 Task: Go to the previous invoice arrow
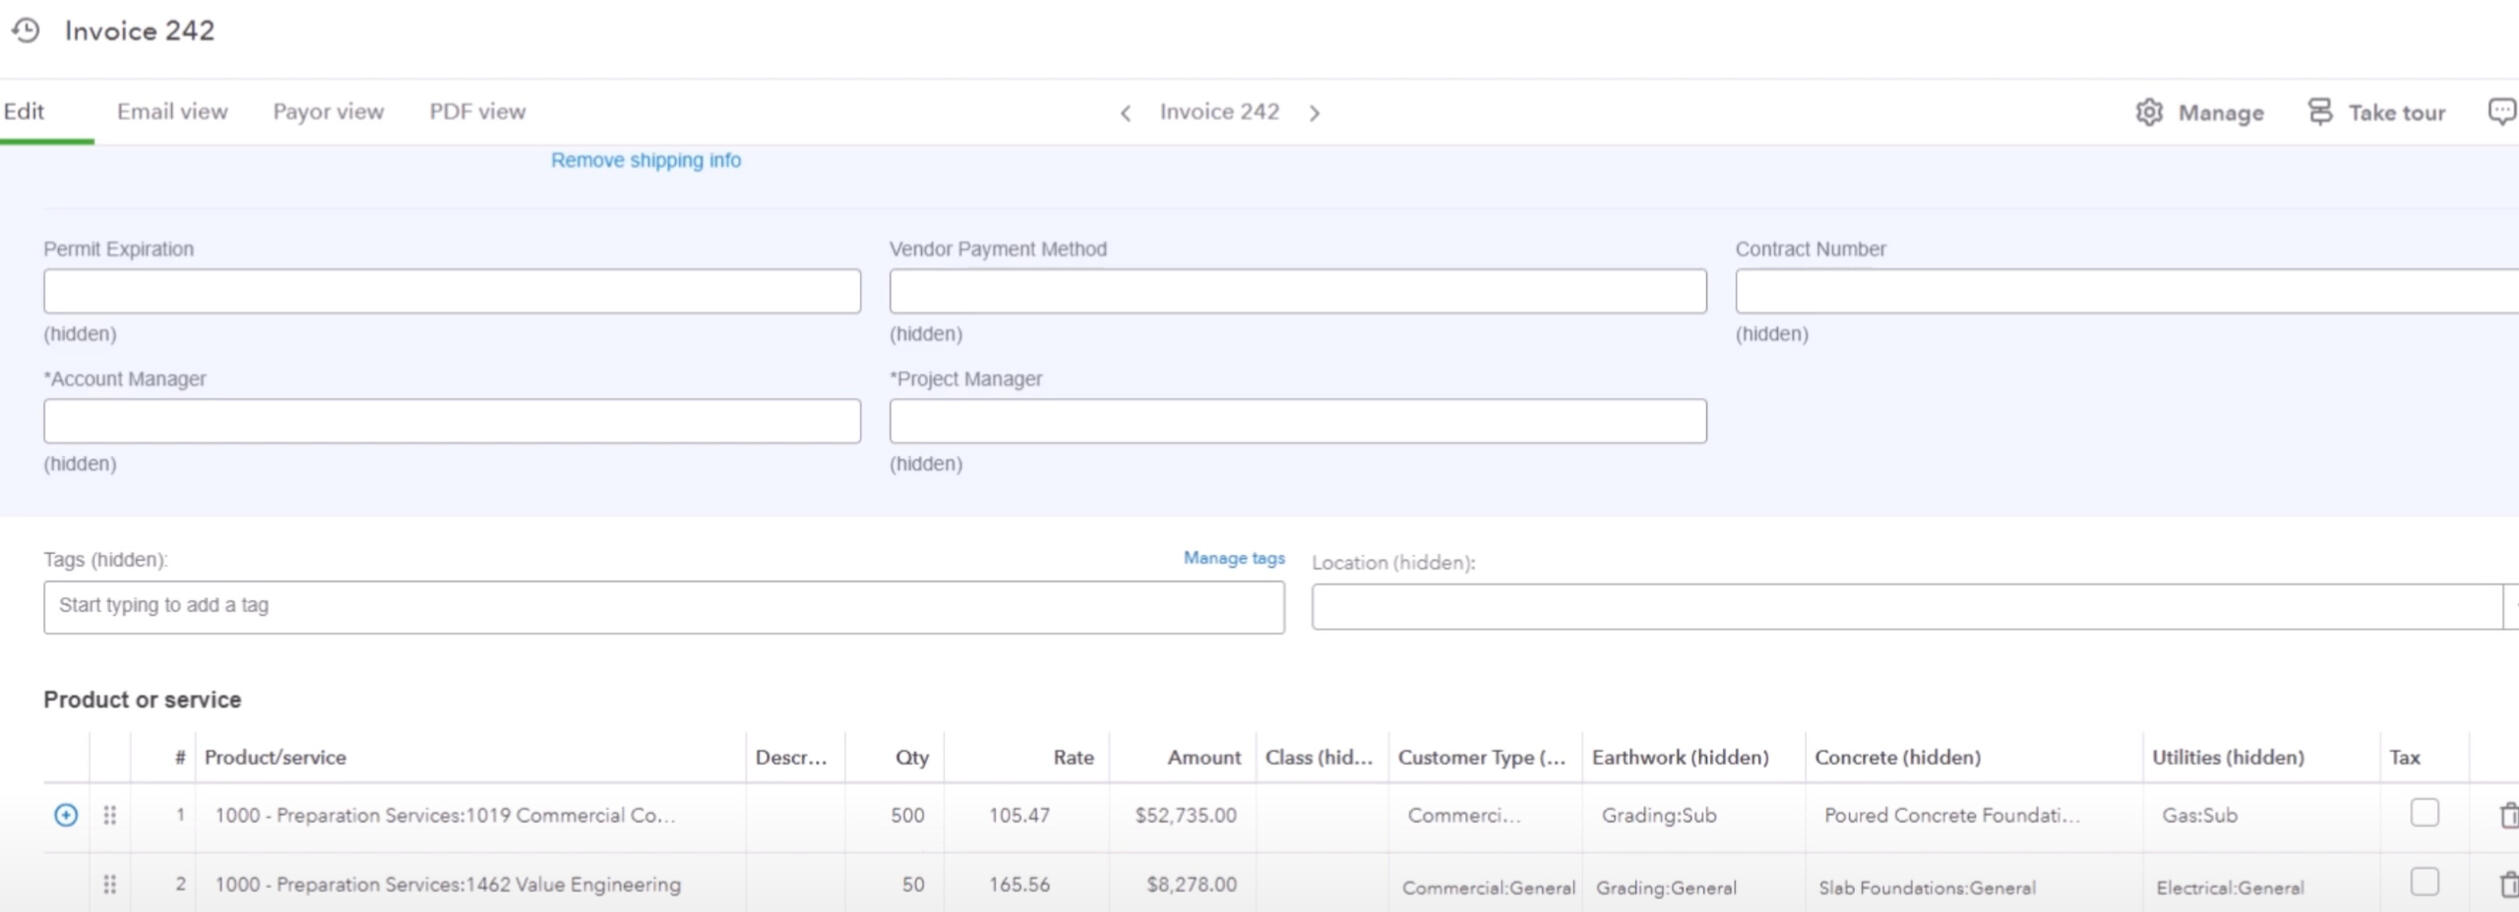click(x=1126, y=113)
